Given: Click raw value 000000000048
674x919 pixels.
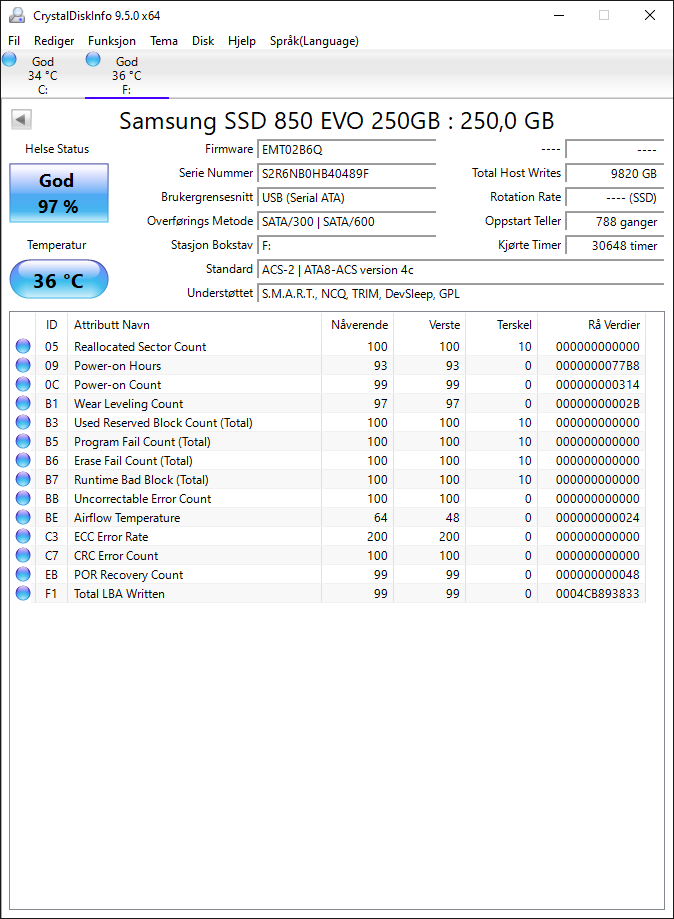Looking at the screenshot, I should click(x=598, y=574).
